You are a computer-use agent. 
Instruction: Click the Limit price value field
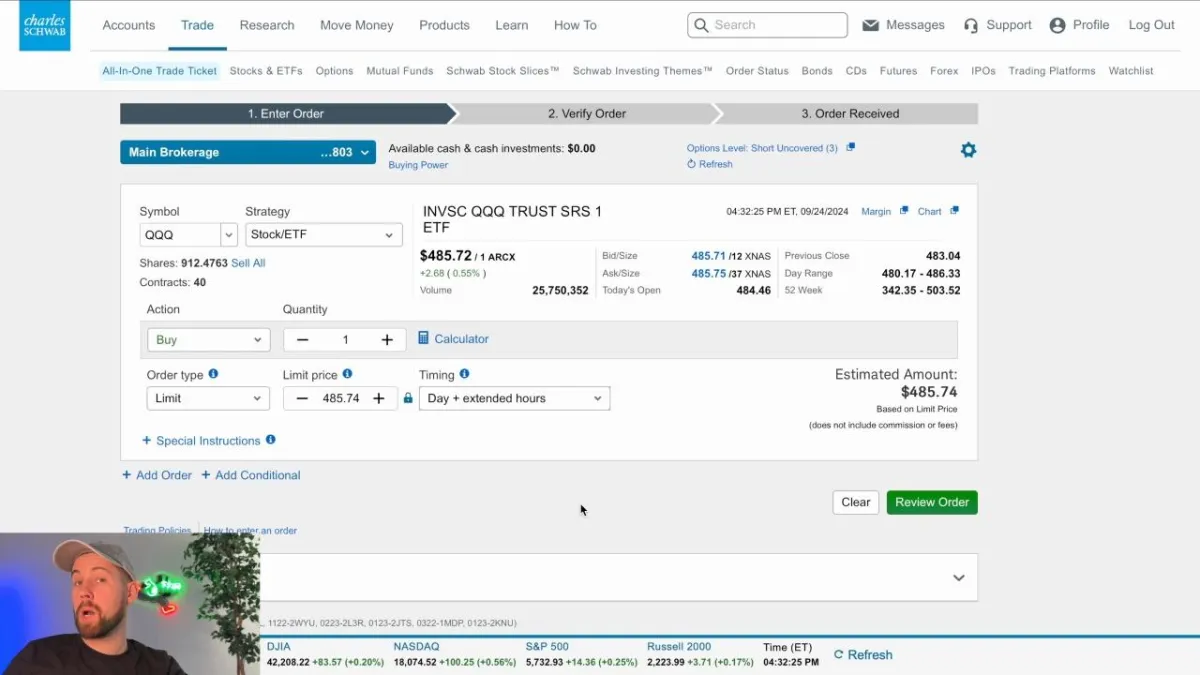pyautogui.click(x=340, y=398)
